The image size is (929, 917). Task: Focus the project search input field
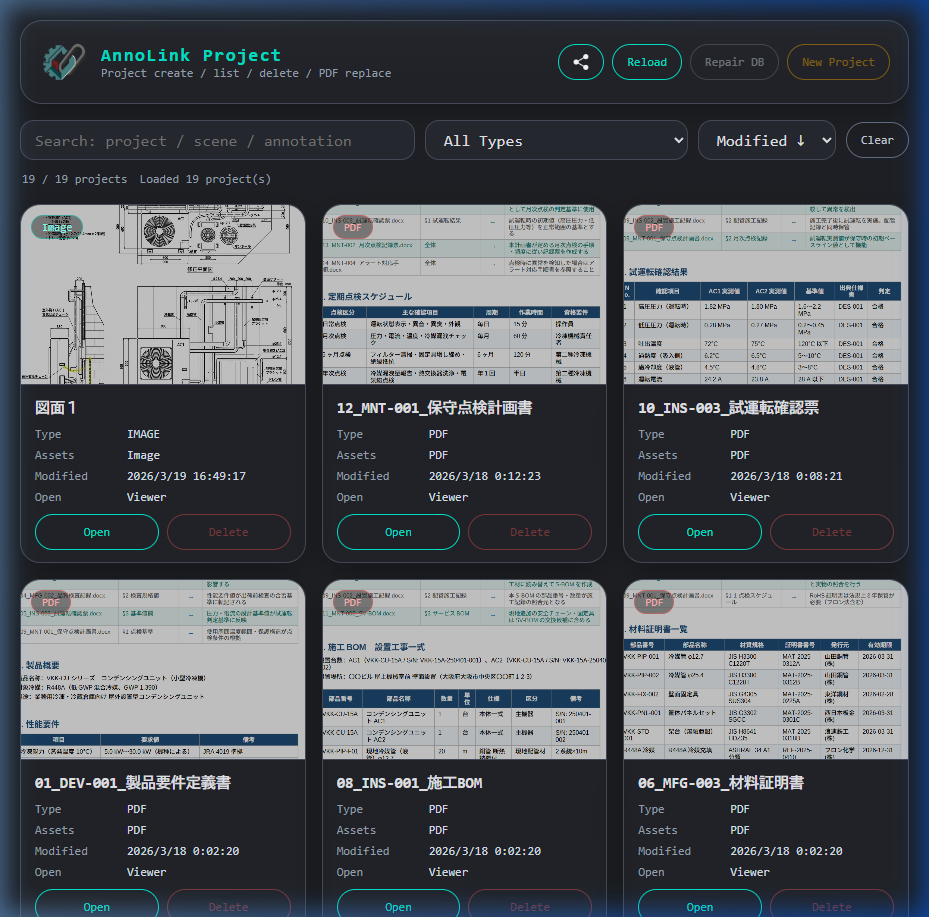pos(217,141)
